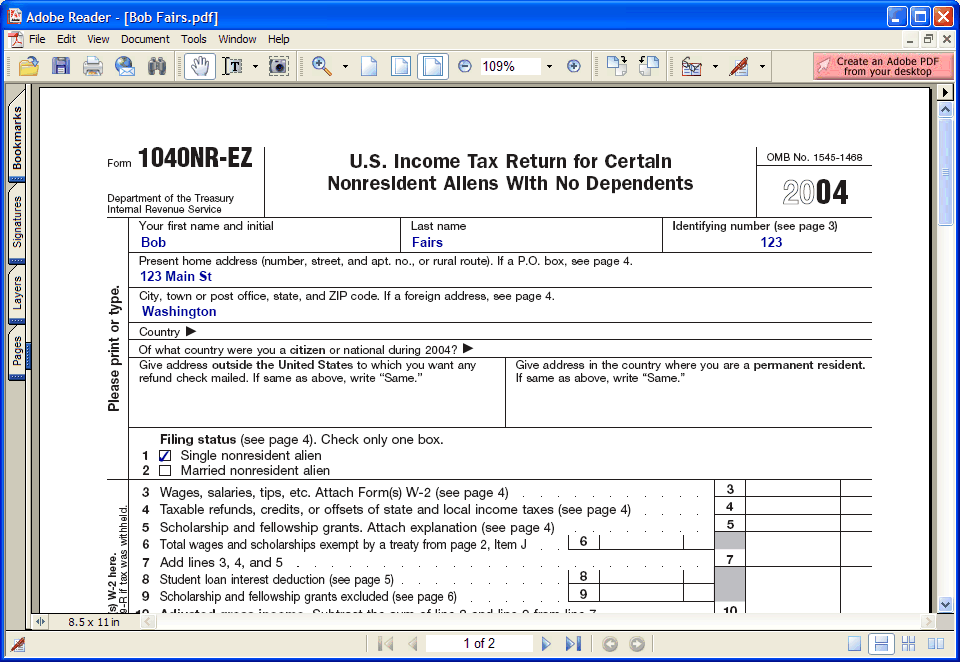960x662 pixels.
Task: Go to the last page
Action: click(x=573, y=644)
